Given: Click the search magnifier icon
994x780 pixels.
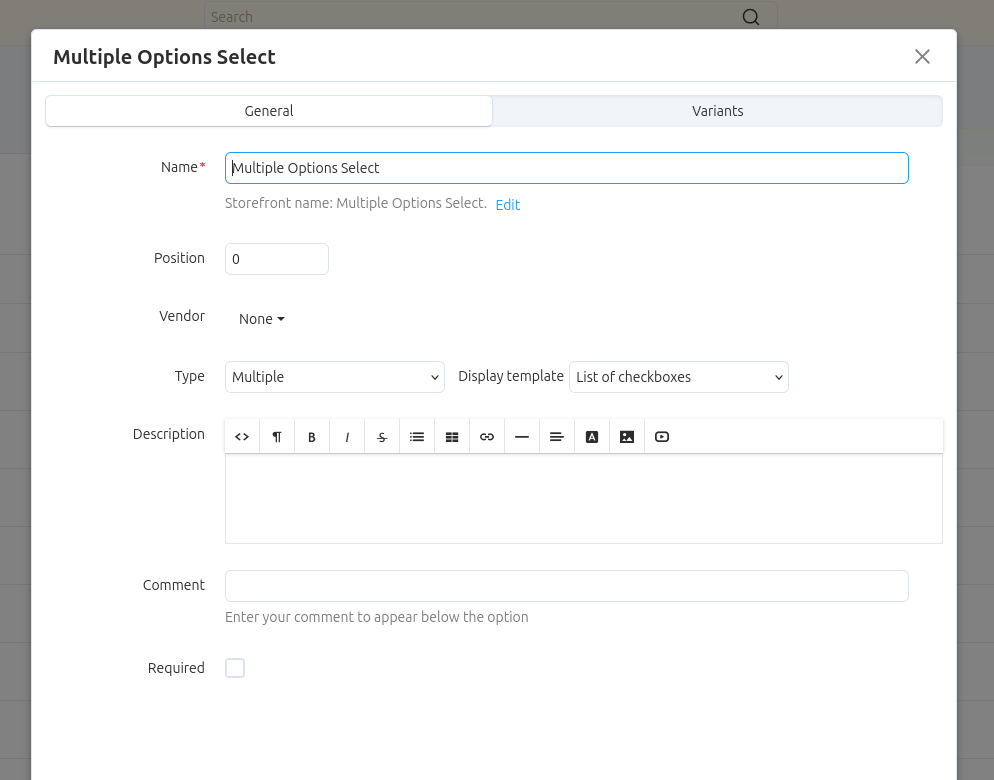Looking at the screenshot, I should point(751,17).
